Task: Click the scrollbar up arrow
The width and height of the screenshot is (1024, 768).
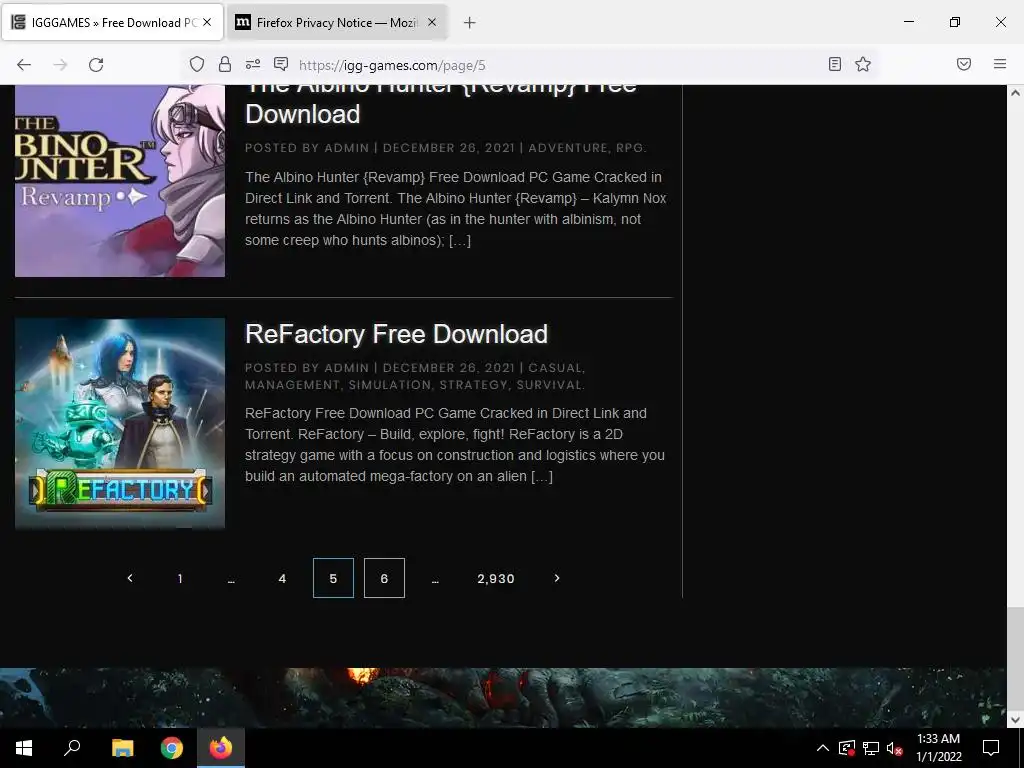Action: (x=1015, y=93)
